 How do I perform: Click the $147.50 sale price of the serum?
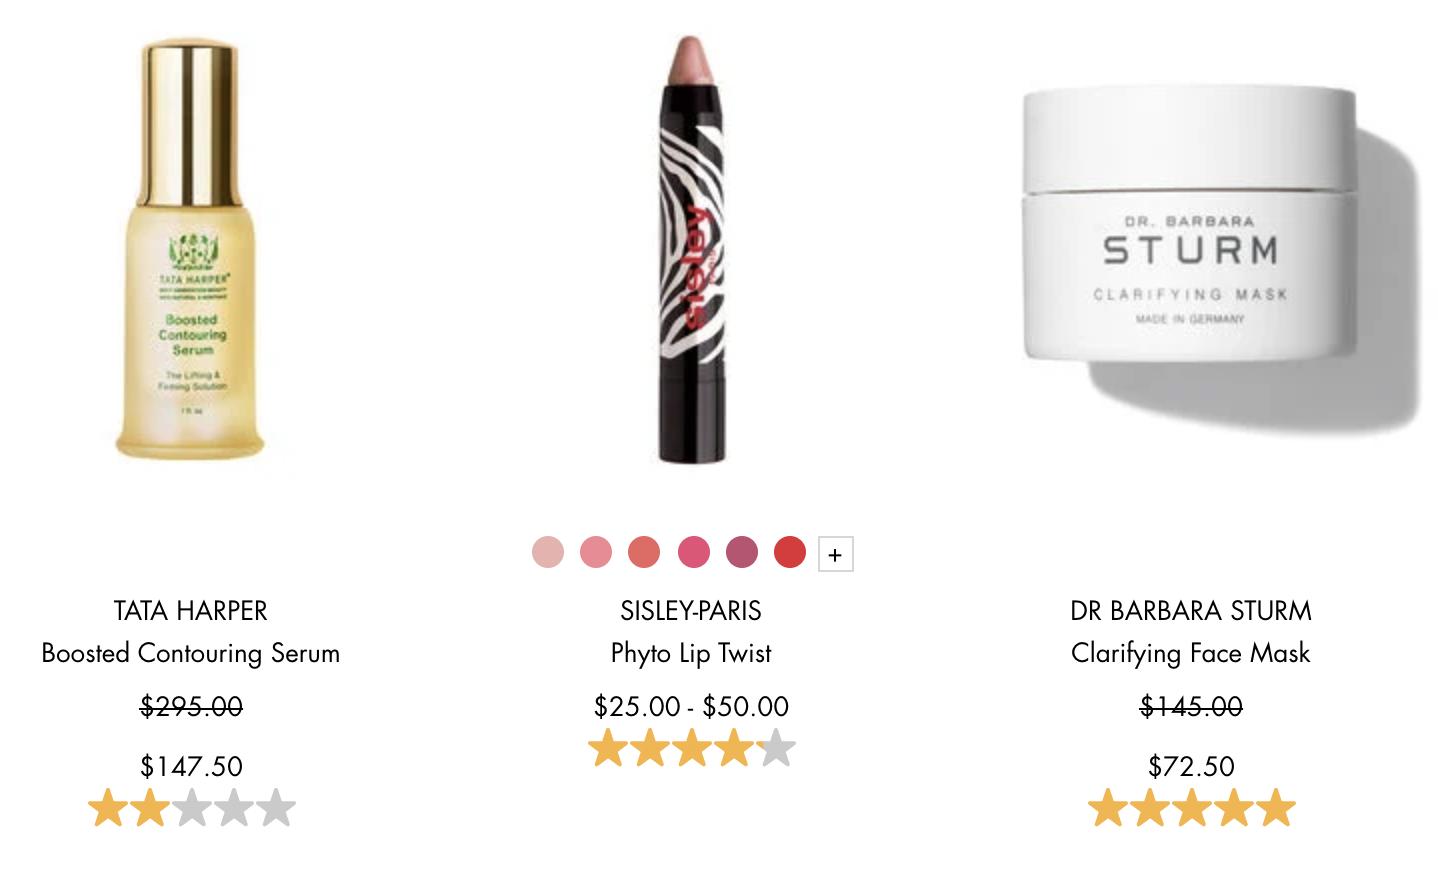click(191, 767)
